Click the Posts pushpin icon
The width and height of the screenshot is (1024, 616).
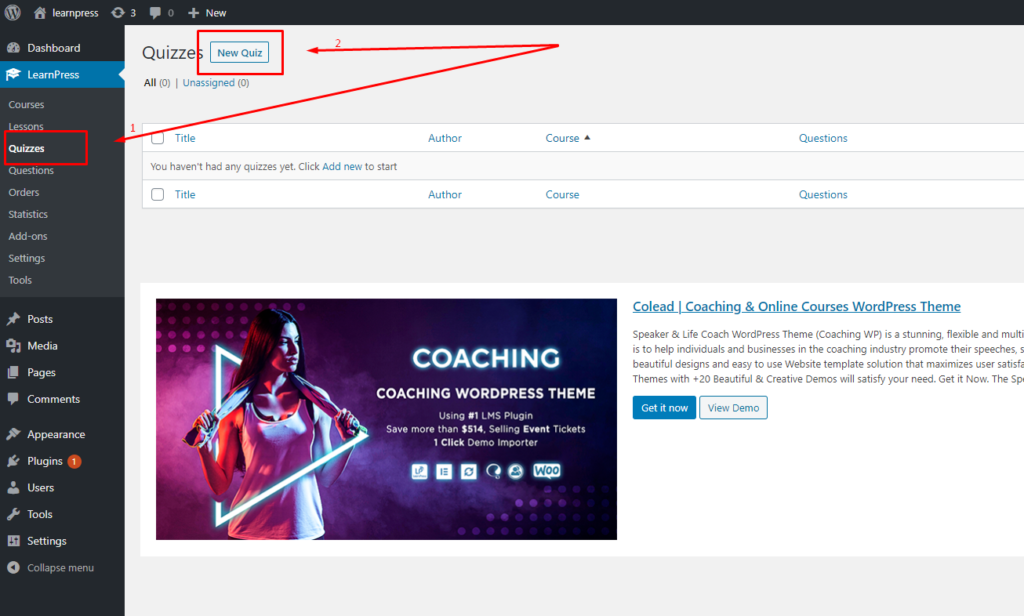pyautogui.click(x=13, y=319)
